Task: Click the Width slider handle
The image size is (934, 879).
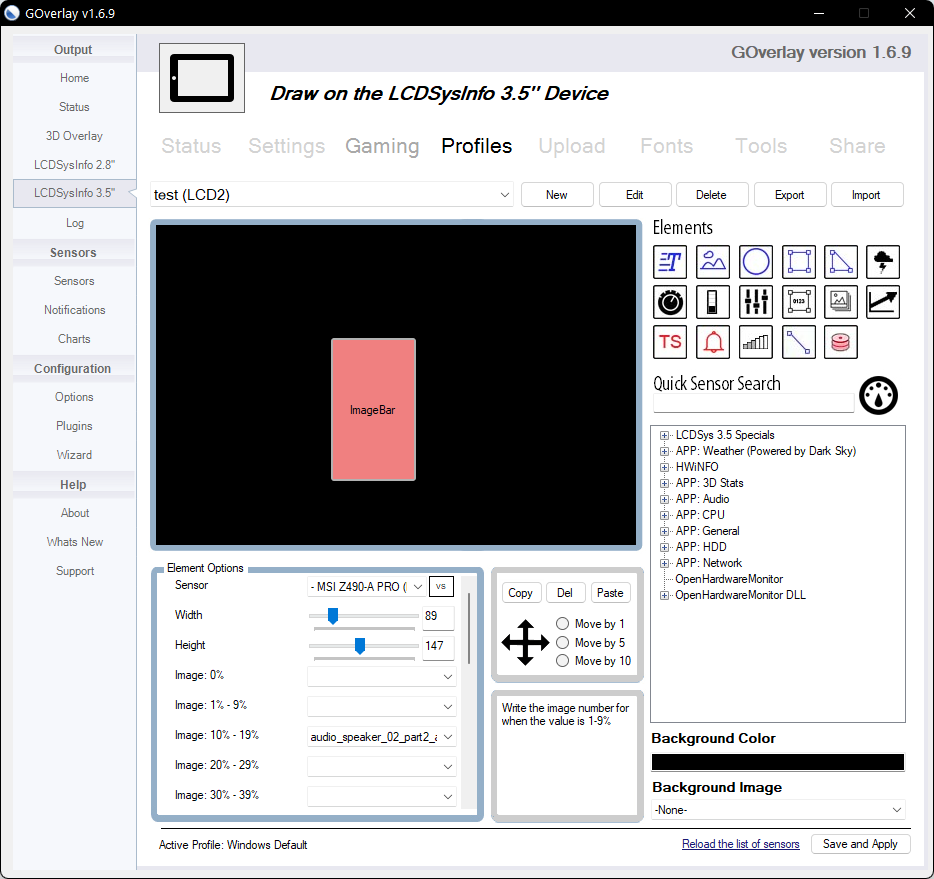Action: pos(333,616)
